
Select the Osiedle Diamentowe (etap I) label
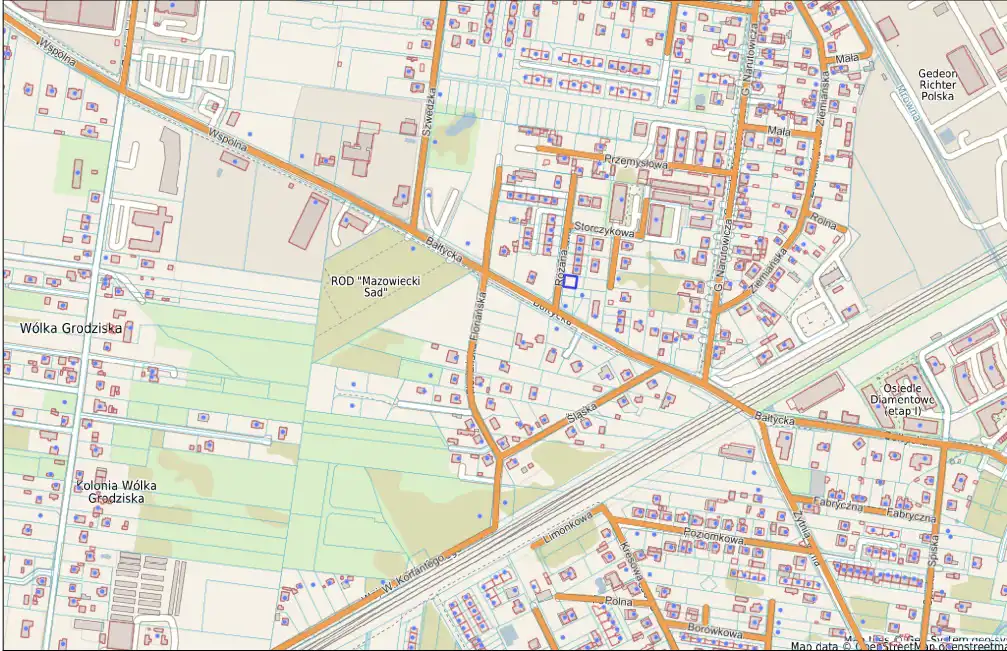902,399
